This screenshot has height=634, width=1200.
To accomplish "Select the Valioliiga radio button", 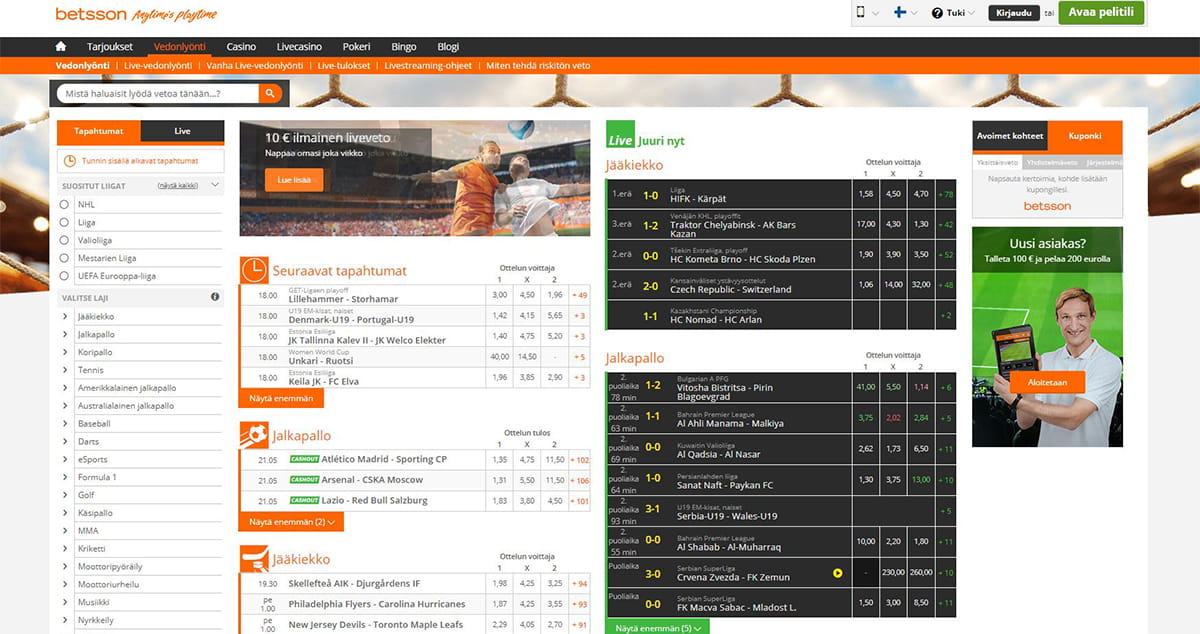I will click(x=66, y=240).
